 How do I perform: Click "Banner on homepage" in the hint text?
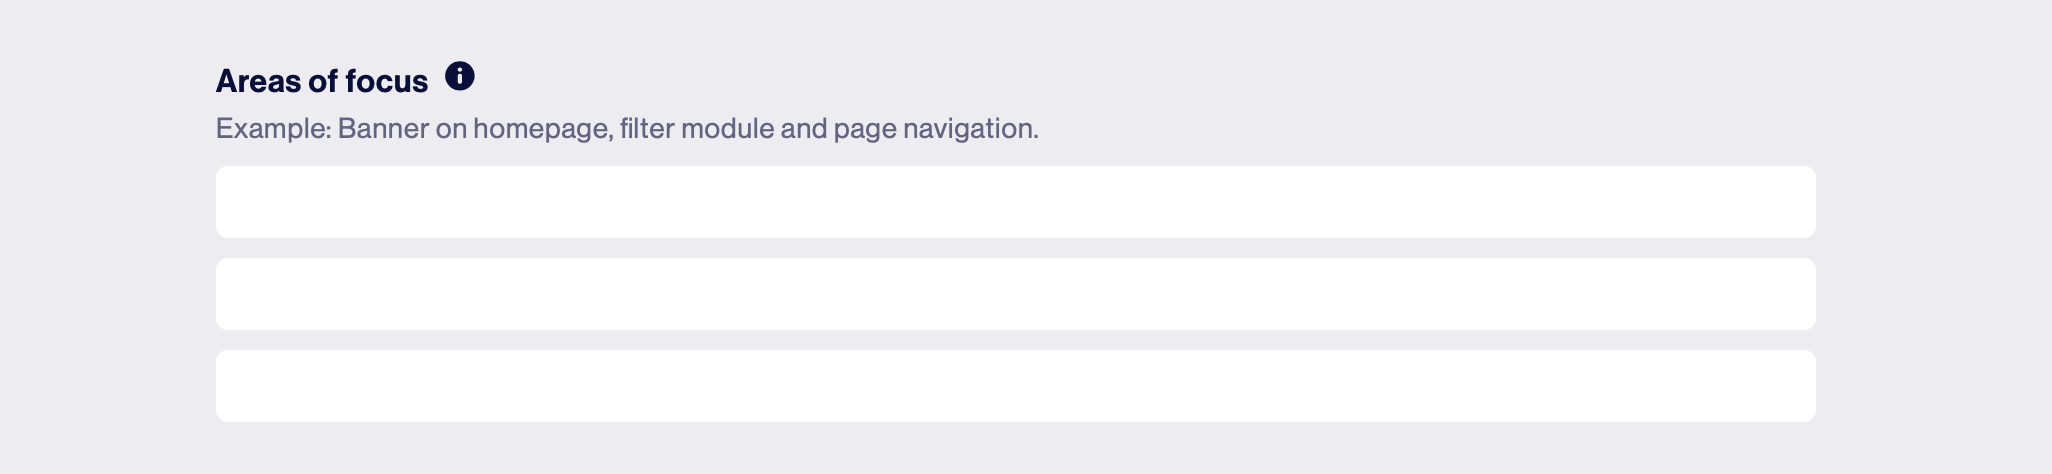point(475,129)
